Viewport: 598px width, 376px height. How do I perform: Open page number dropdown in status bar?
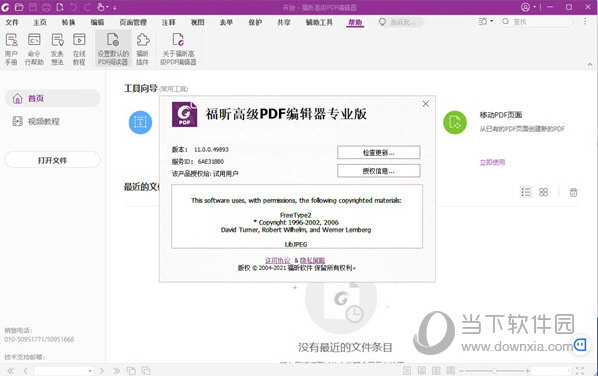90,371
